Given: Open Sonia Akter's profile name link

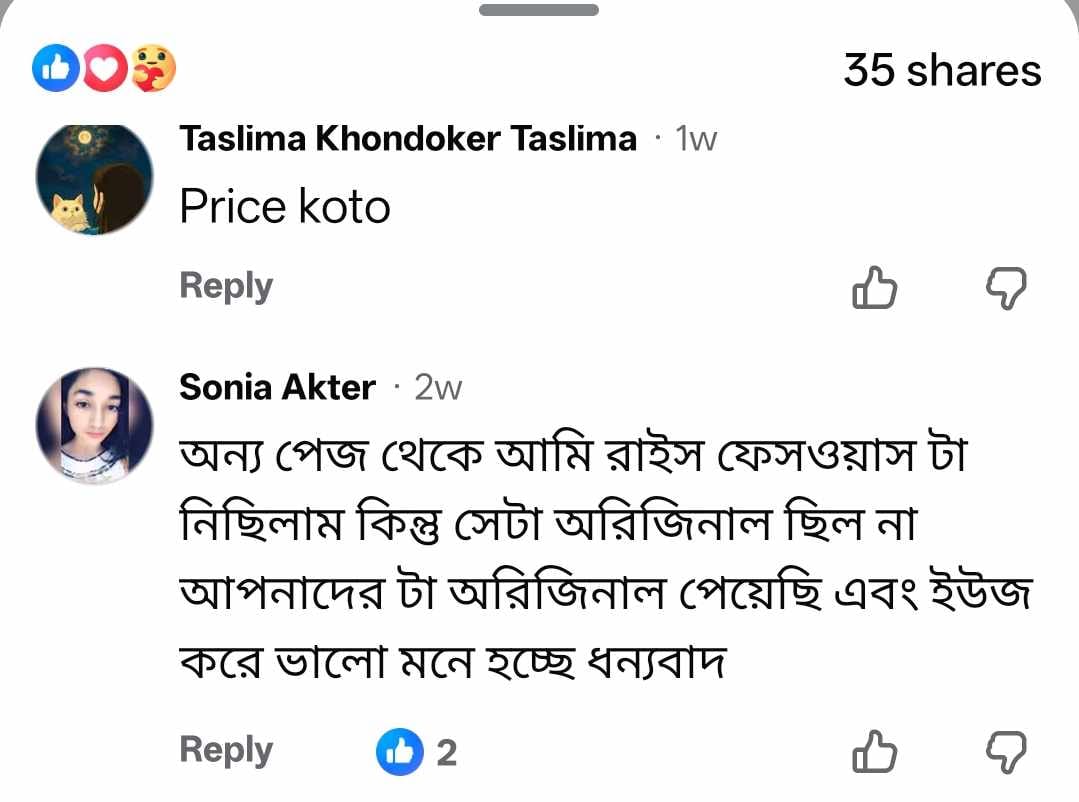Looking at the screenshot, I should (x=277, y=387).
